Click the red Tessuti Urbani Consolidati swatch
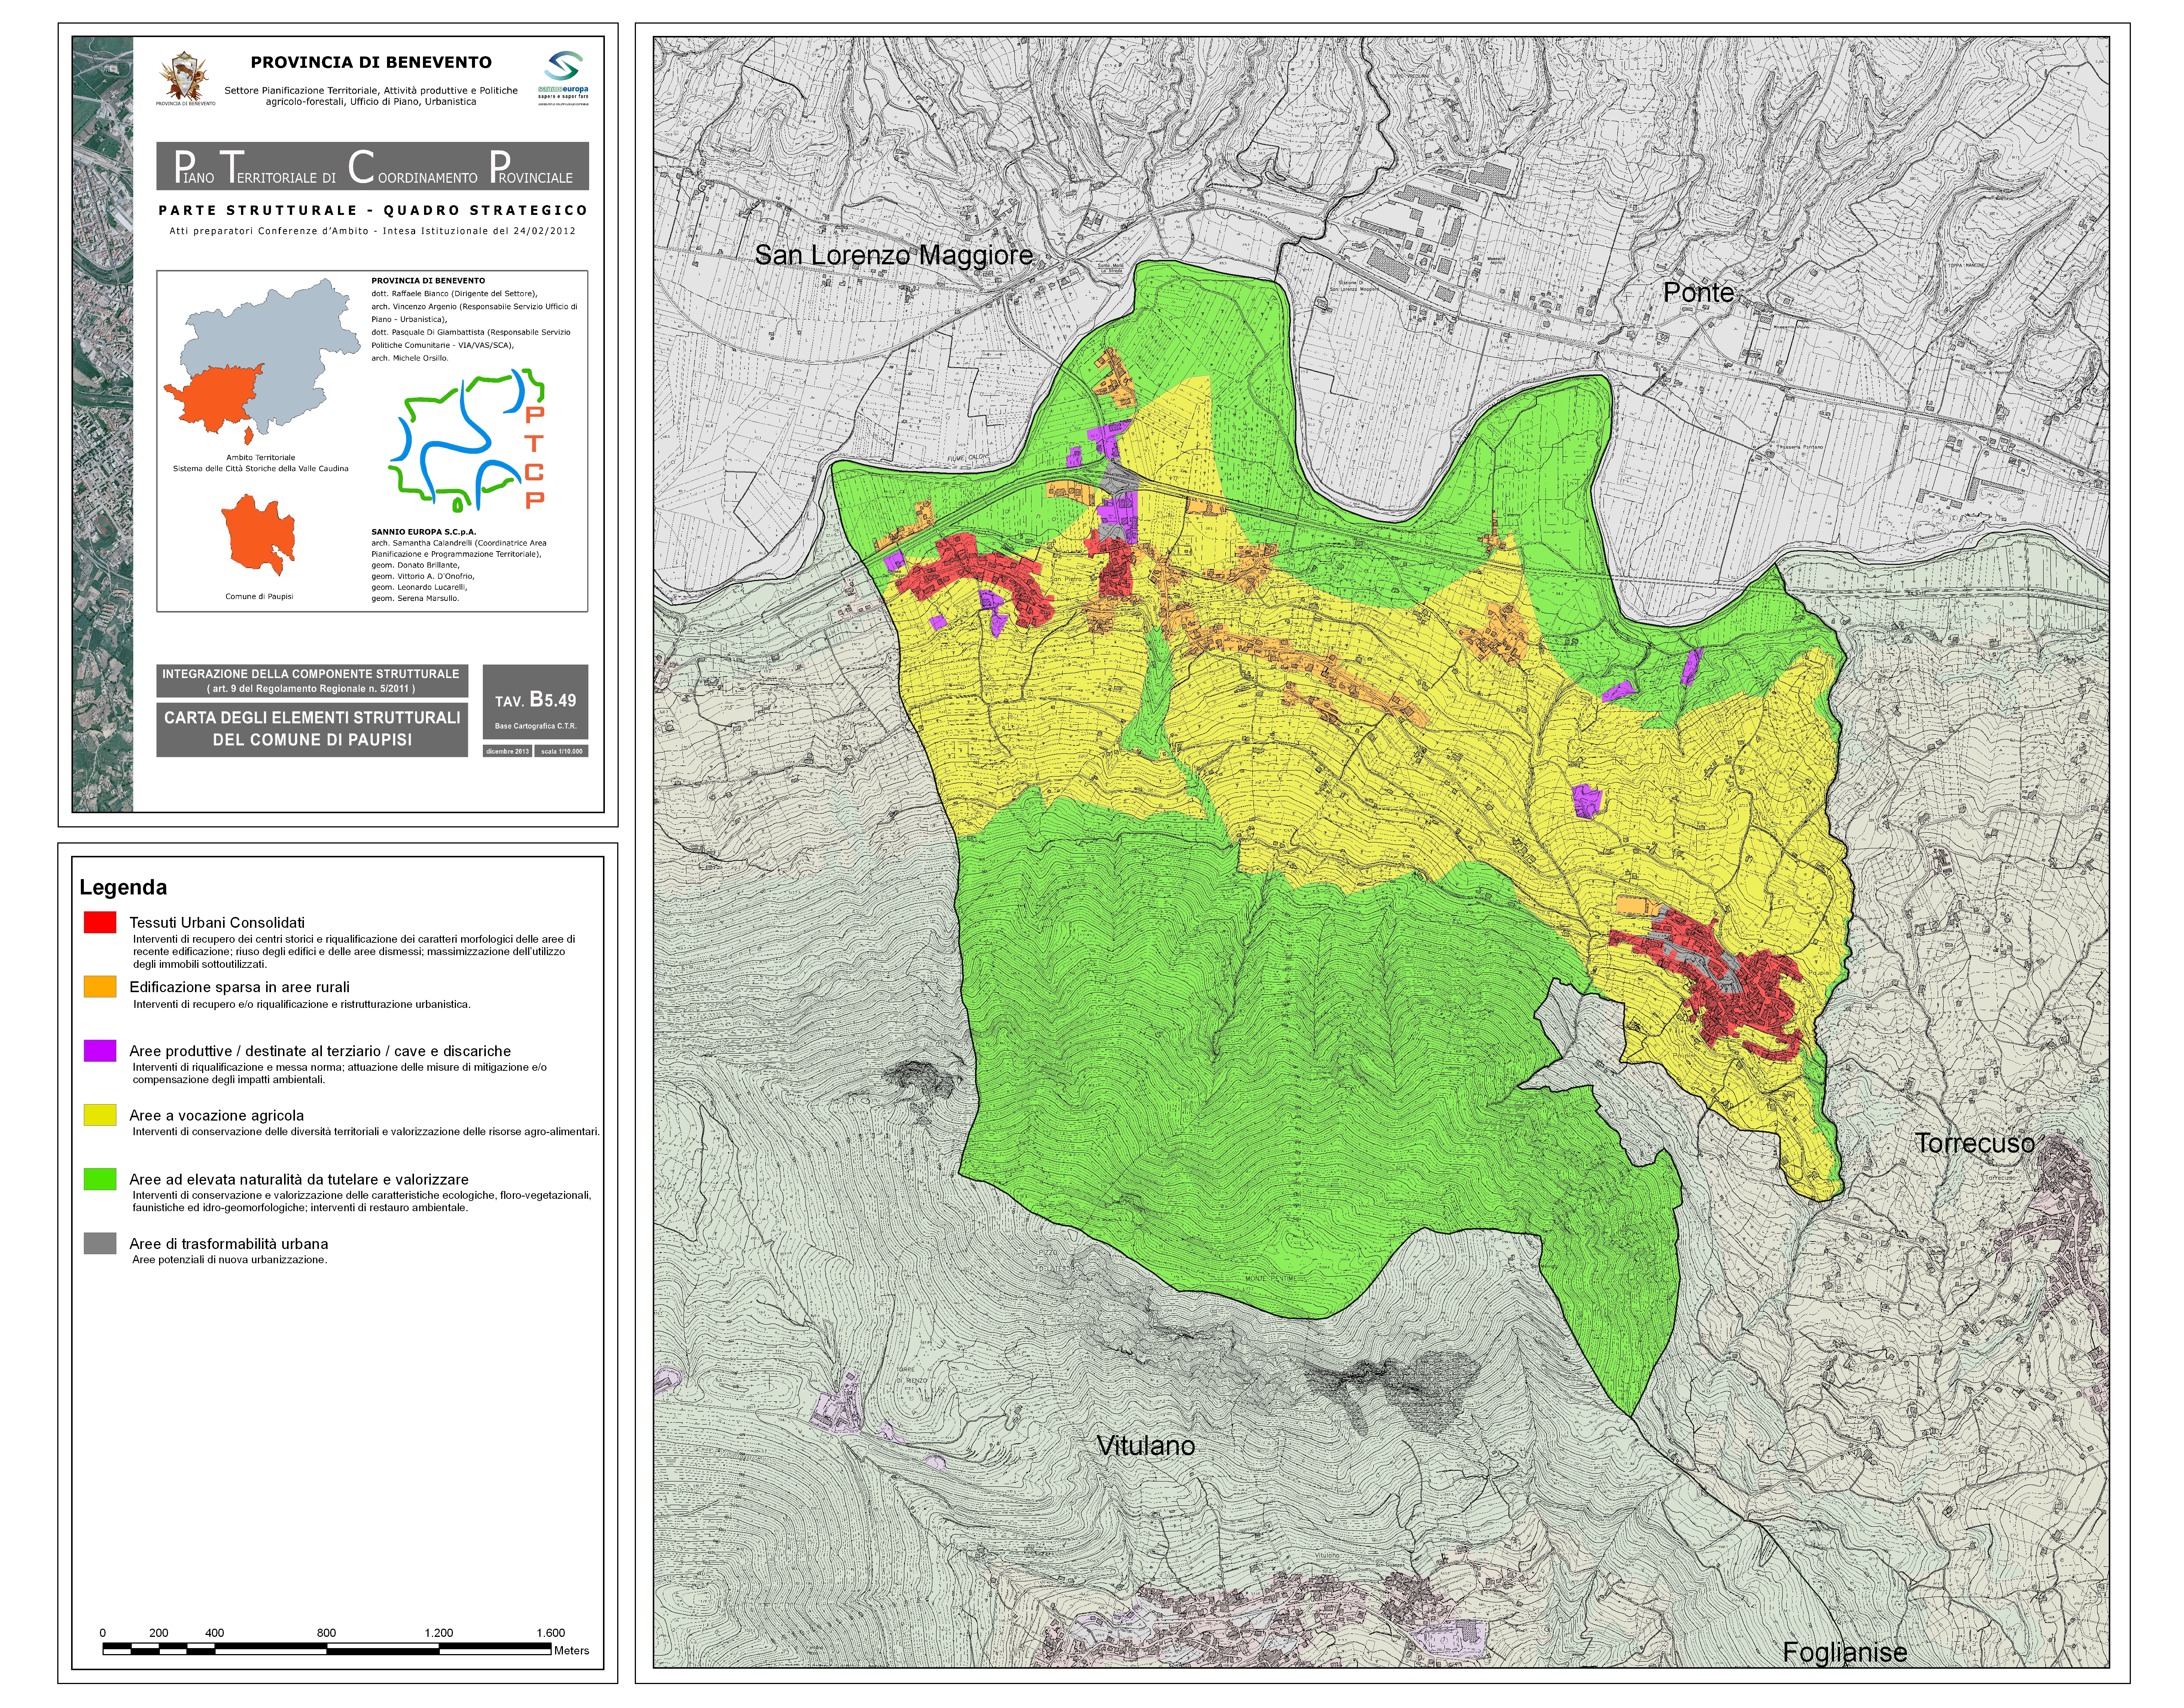 100,922
